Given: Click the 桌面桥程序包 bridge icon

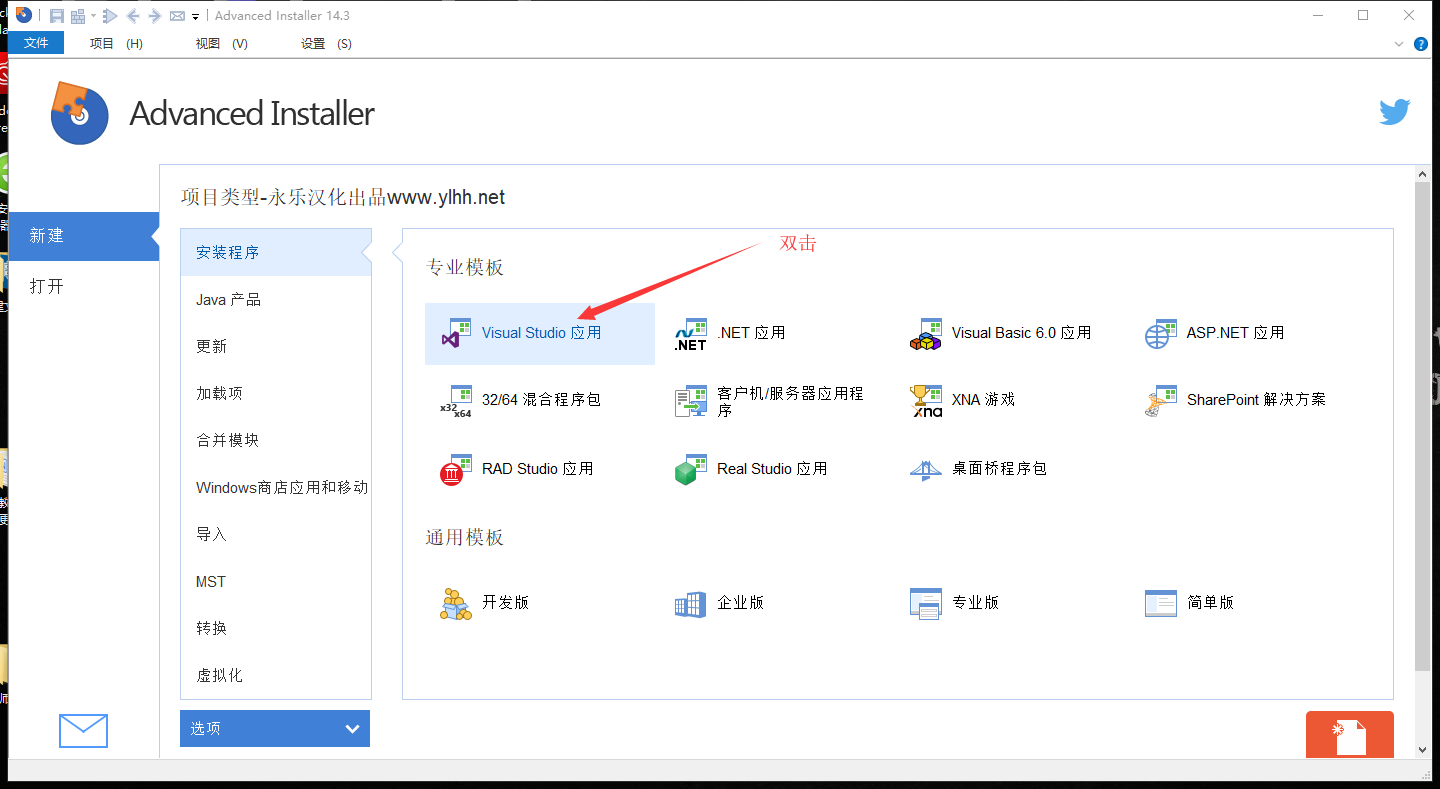Looking at the screenshot, I should coord(926,470).
